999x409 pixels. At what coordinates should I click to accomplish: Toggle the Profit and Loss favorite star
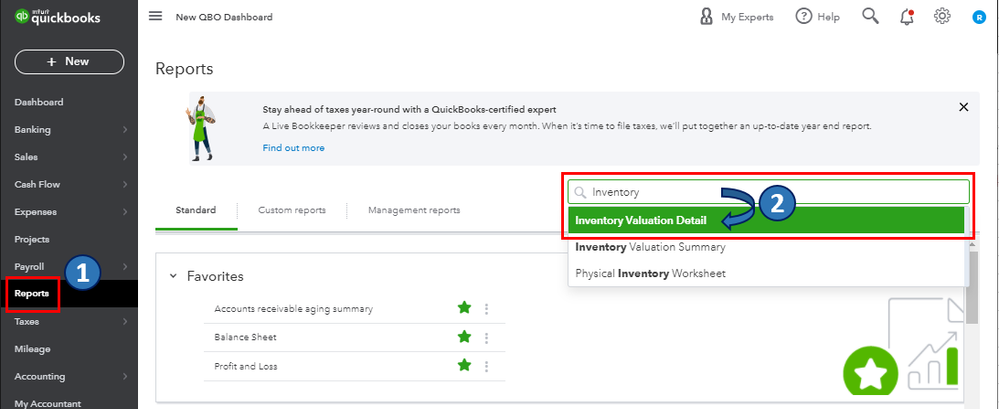pyautogui.click(x=464, y=366)
